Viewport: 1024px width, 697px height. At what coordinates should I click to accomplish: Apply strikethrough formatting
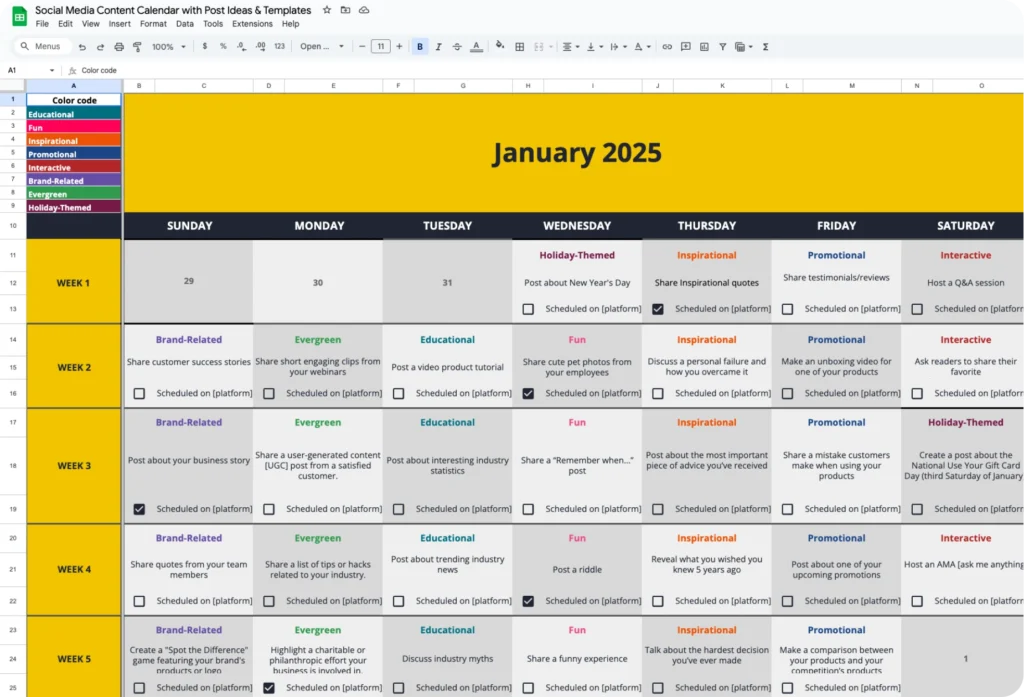(x=457, y=46)
